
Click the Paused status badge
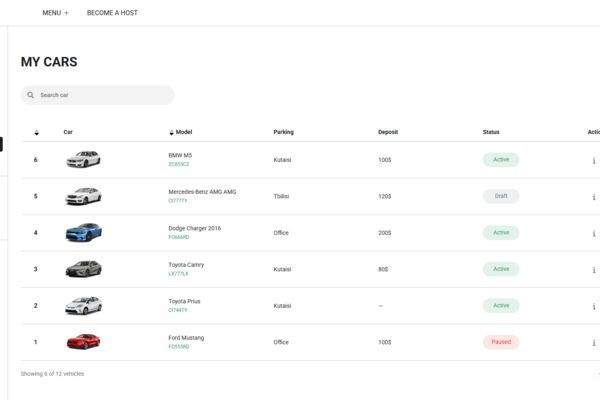(x=501, y=342)
